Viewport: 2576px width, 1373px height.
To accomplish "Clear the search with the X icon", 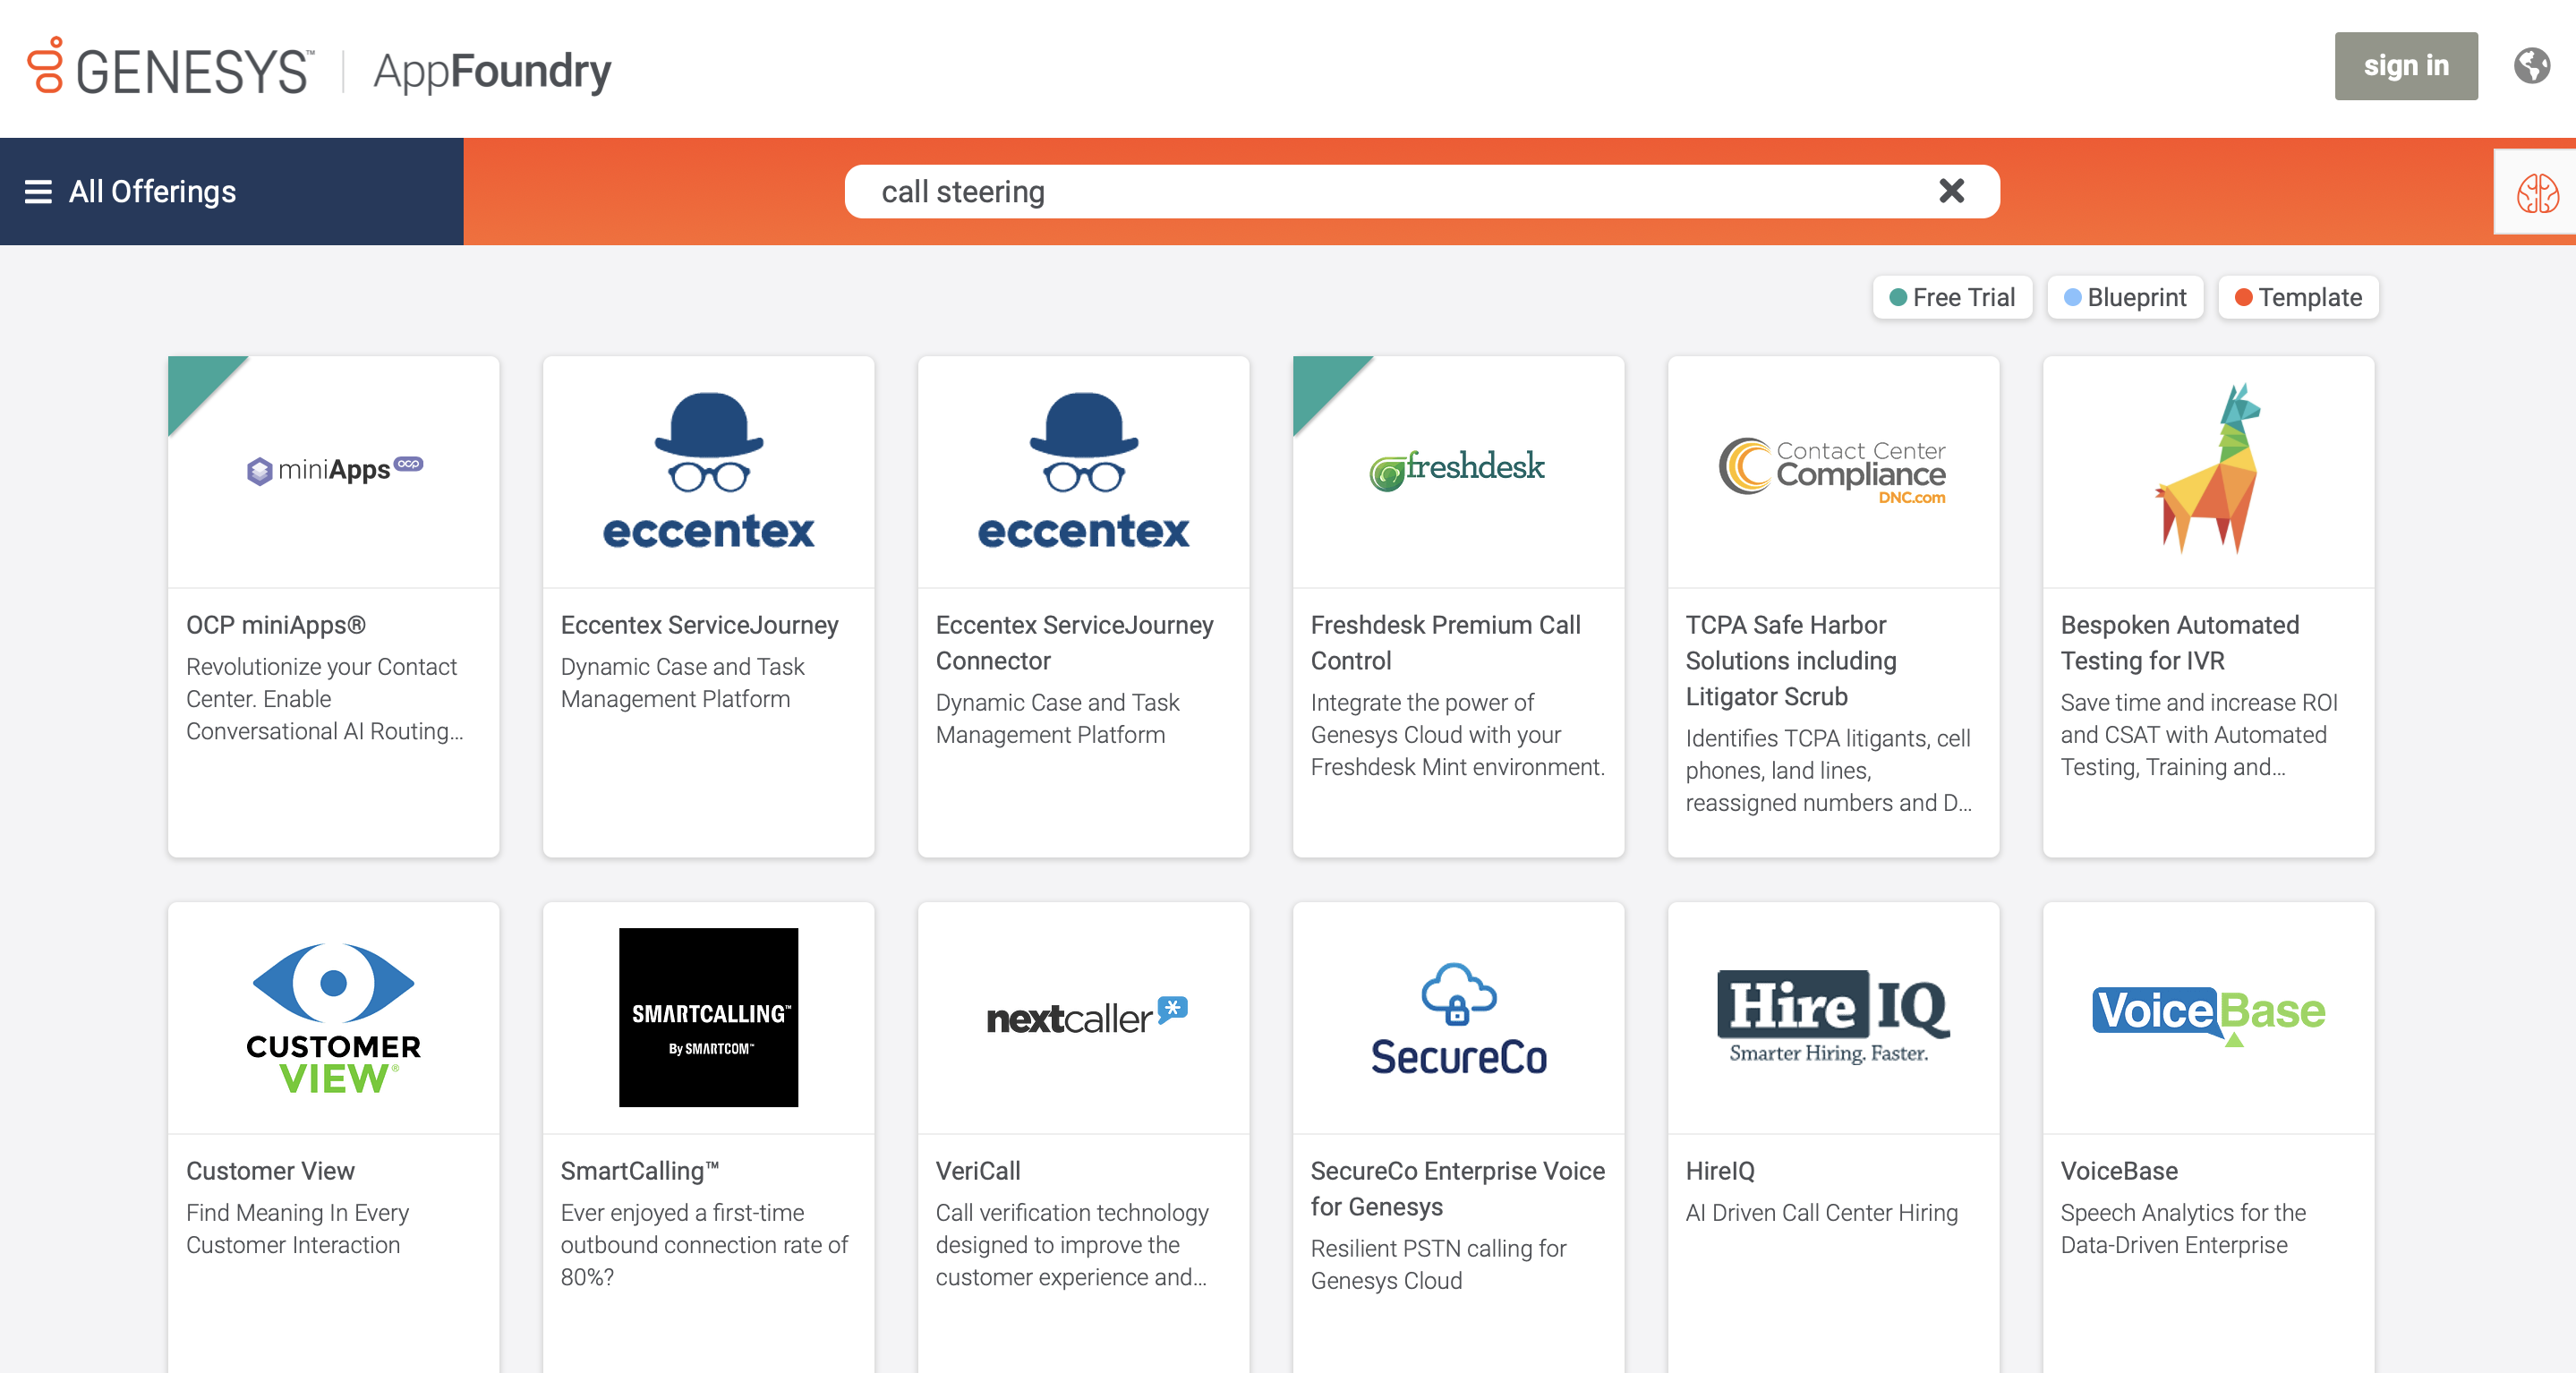I will [x=1951, y=191].
